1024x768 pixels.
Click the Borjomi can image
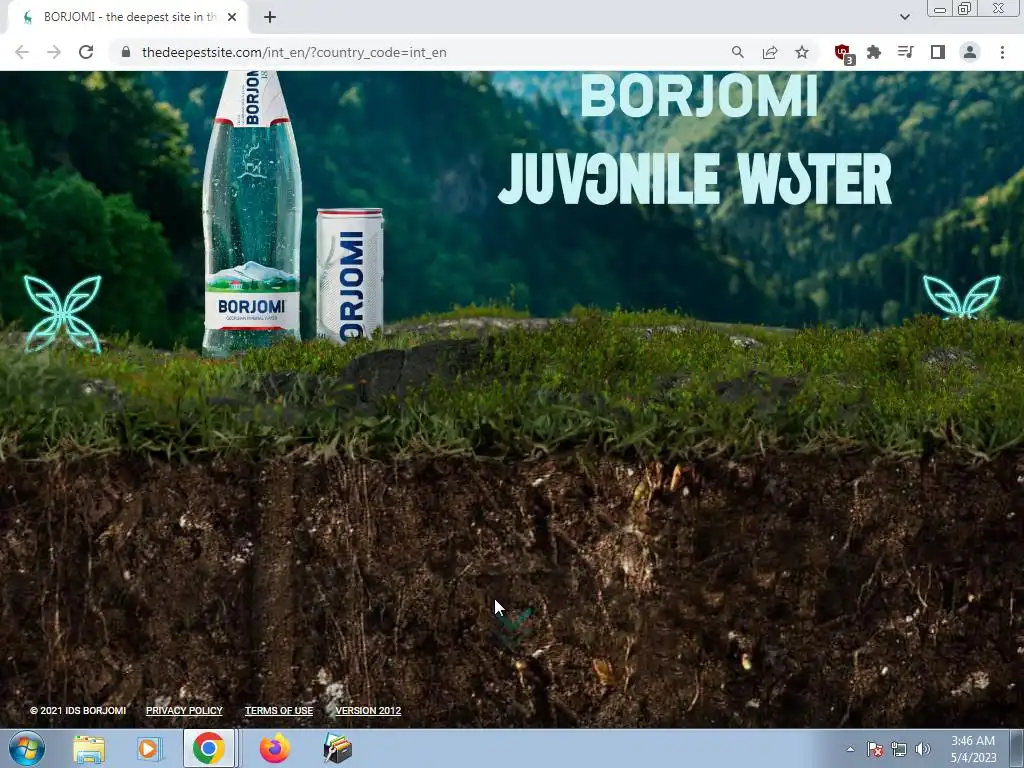coord(349,276)
